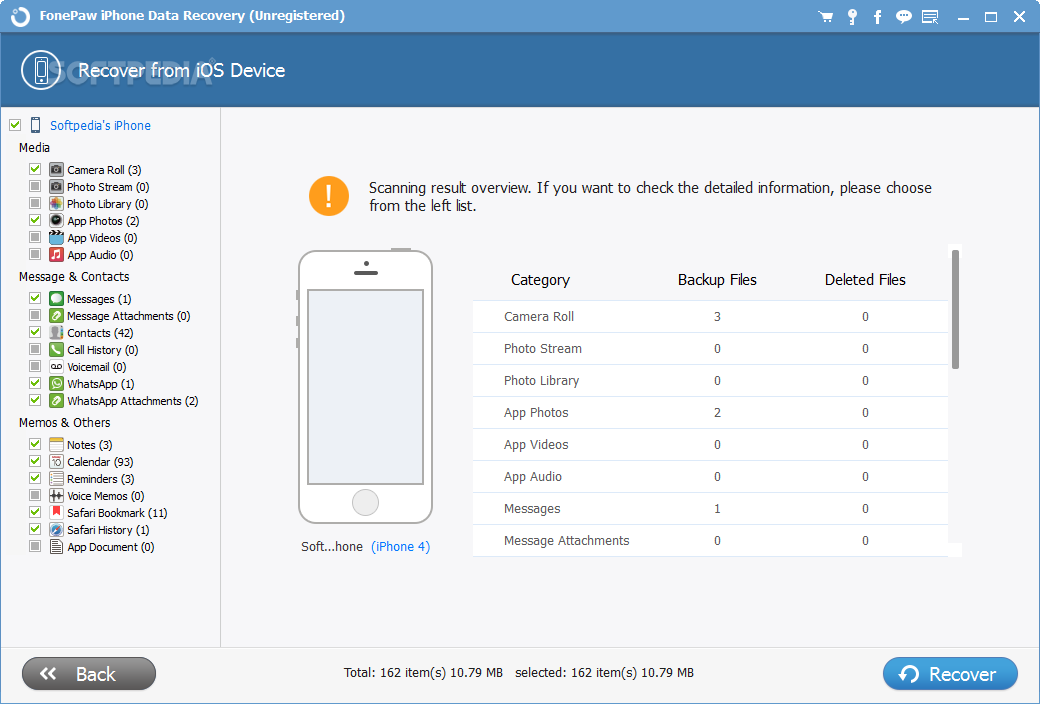Click the FonePaw logo icon in title bar

[x=21, y=17]
